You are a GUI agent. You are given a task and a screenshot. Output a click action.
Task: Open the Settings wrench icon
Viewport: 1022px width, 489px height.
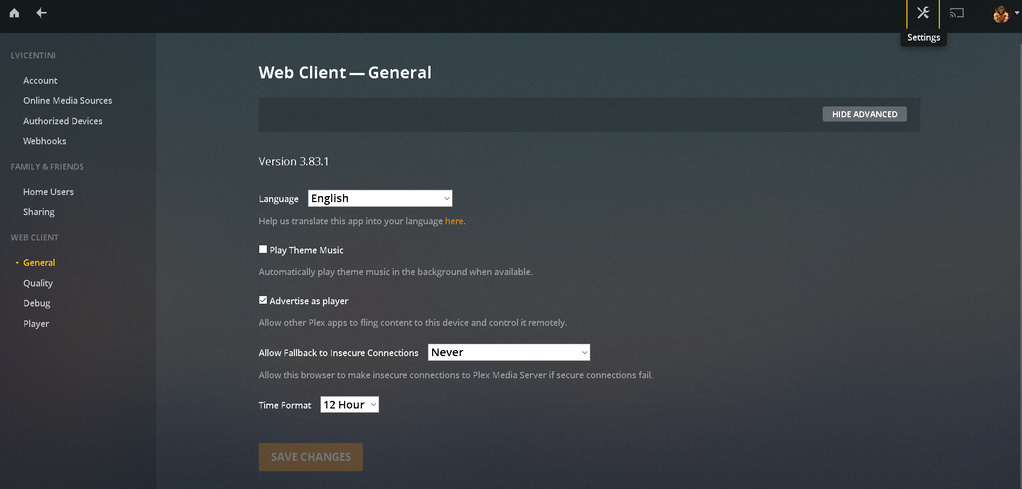click(x=922, y=13)
